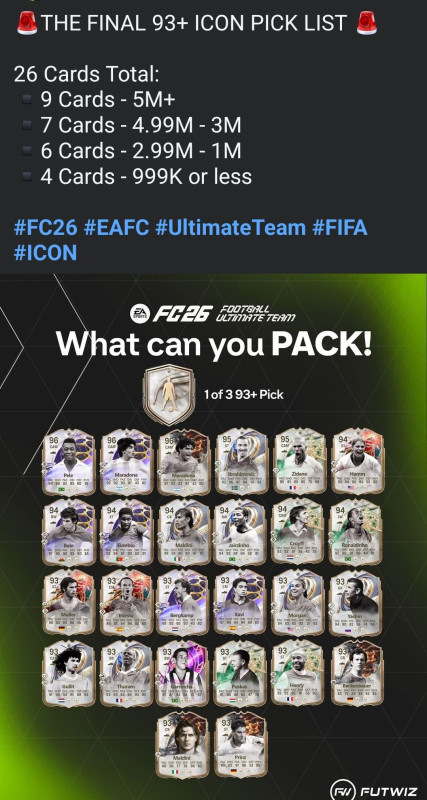
Task: Select the 93-rated Prinz card
Action: tap(240, 744)
